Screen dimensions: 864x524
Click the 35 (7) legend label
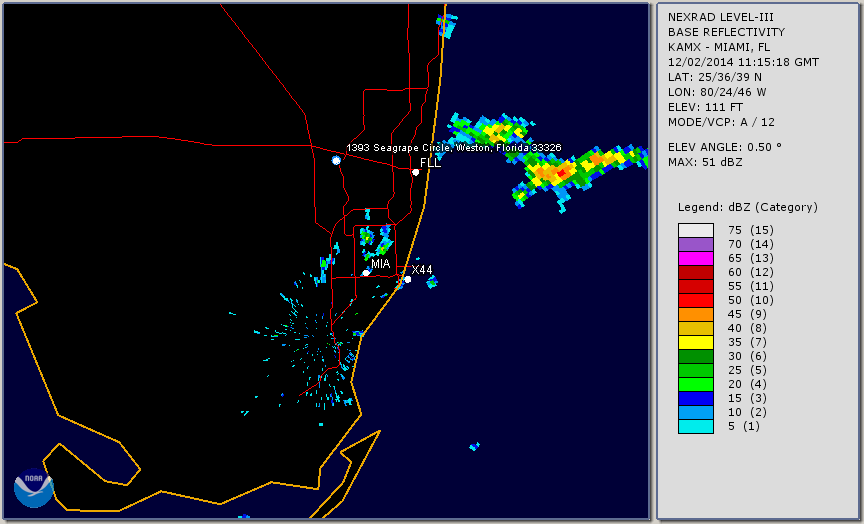[748, 342]
